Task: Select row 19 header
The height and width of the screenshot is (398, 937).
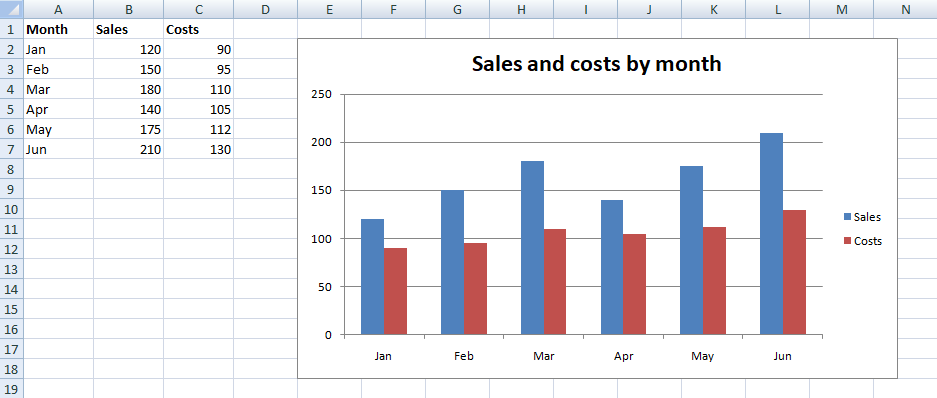Action: 11,388
